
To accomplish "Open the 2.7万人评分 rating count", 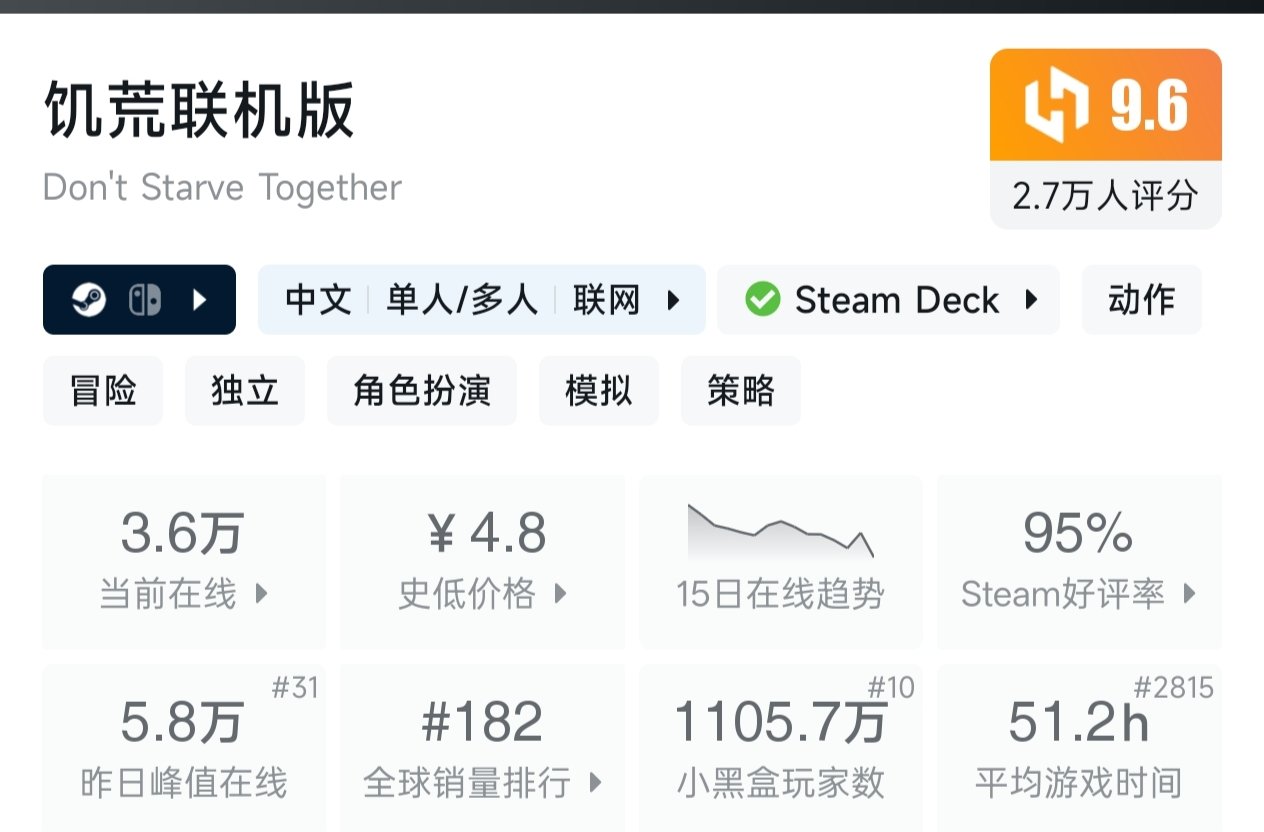I will [x=1105, y=196].
